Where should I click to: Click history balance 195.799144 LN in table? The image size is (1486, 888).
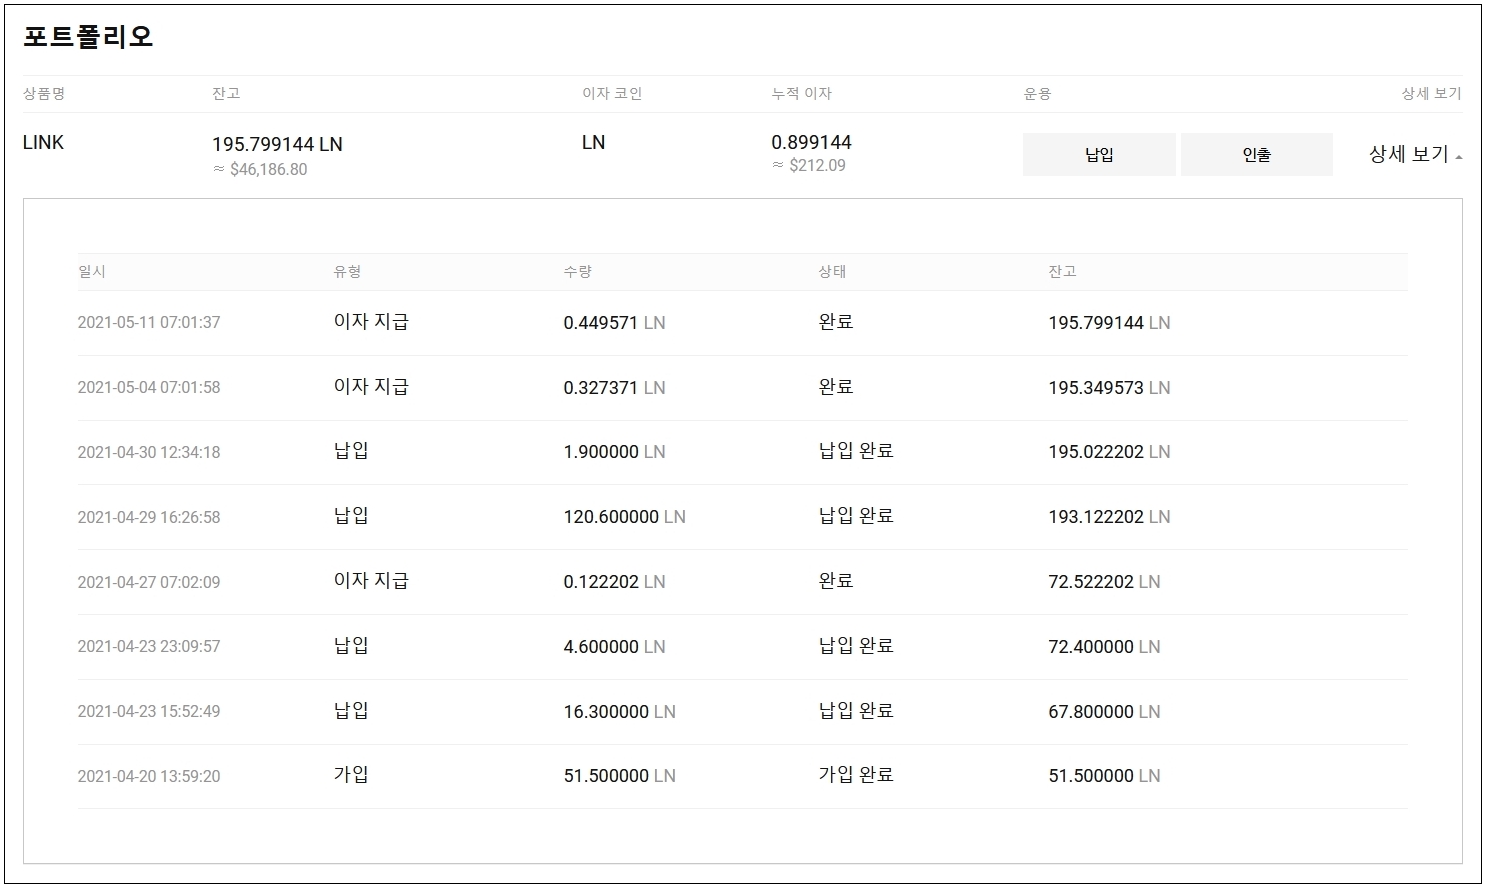point(1109,323)
